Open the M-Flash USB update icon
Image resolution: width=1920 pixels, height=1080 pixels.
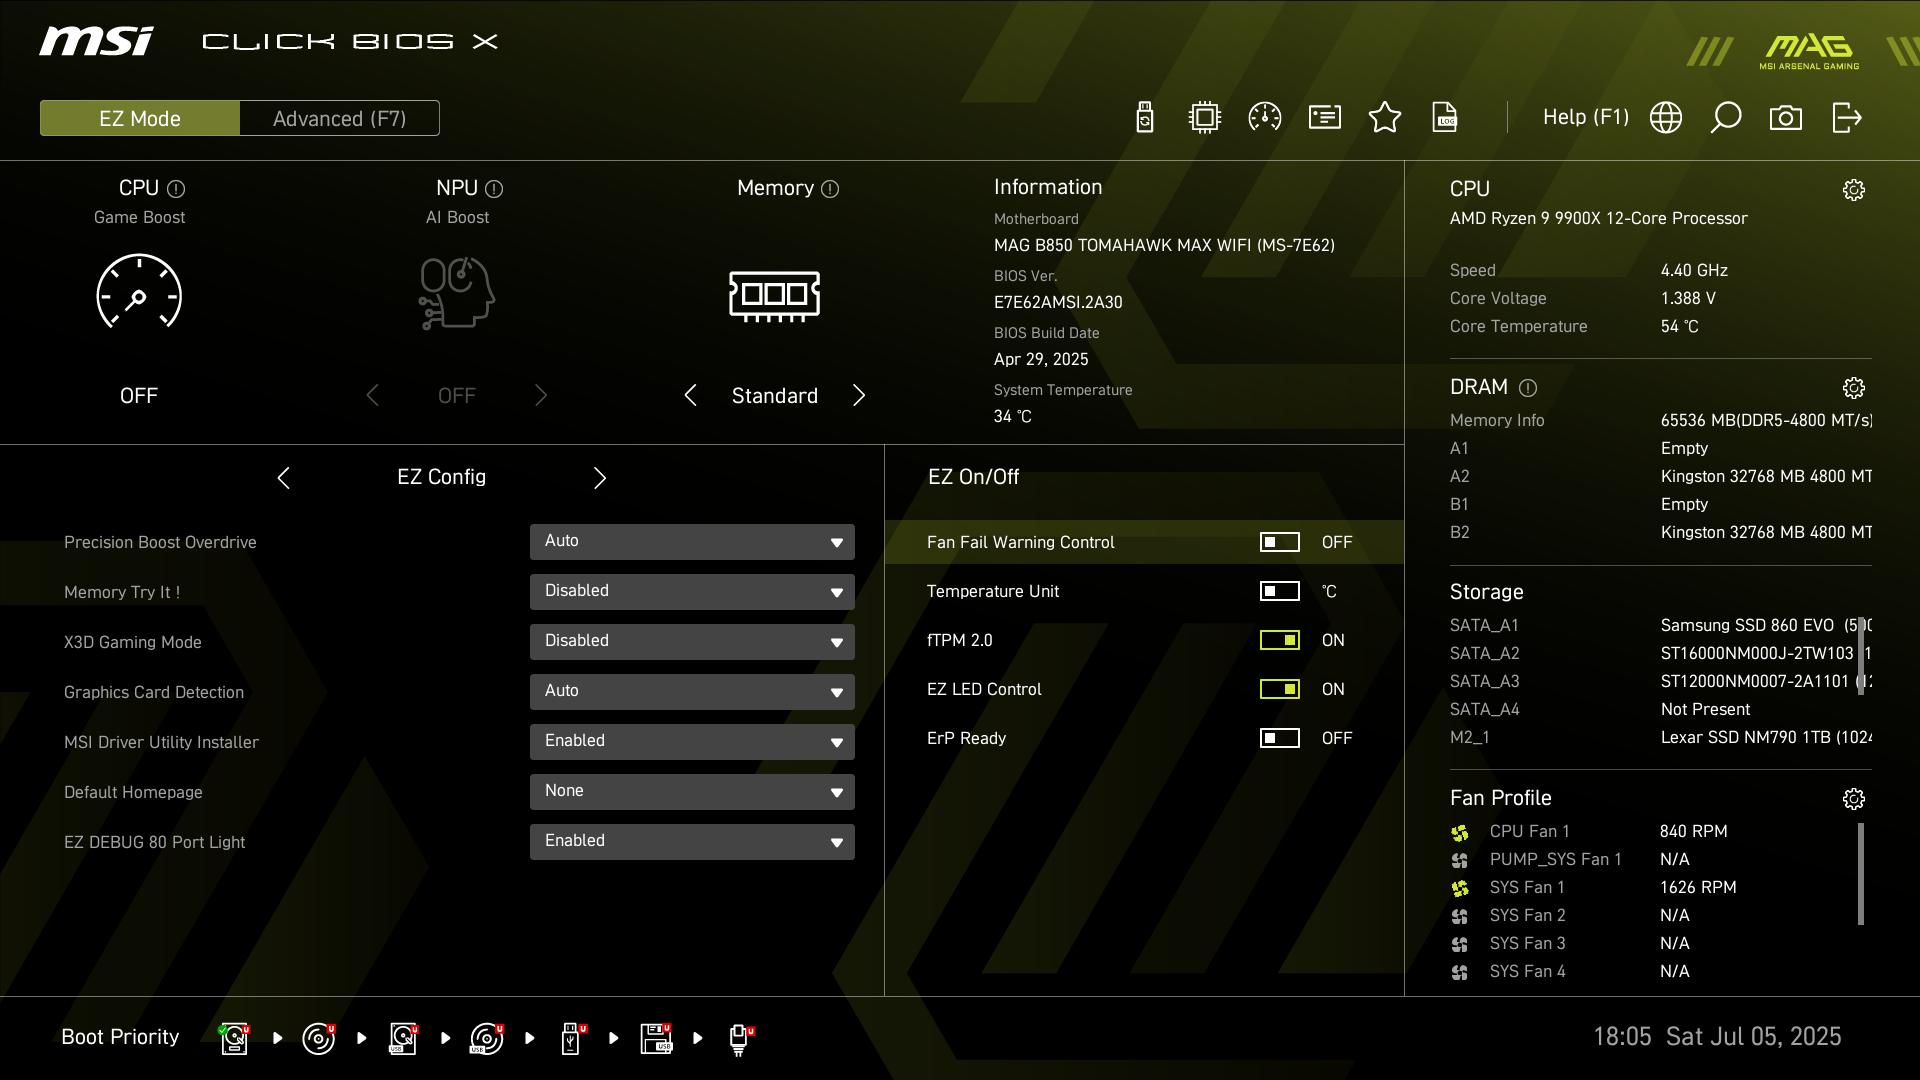(1145, 117)
